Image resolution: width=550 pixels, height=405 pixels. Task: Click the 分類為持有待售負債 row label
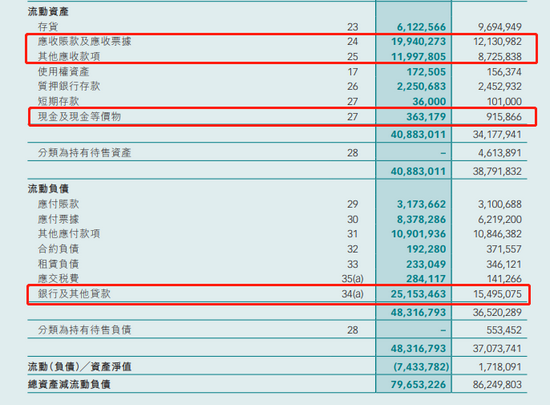coord(84,330)
